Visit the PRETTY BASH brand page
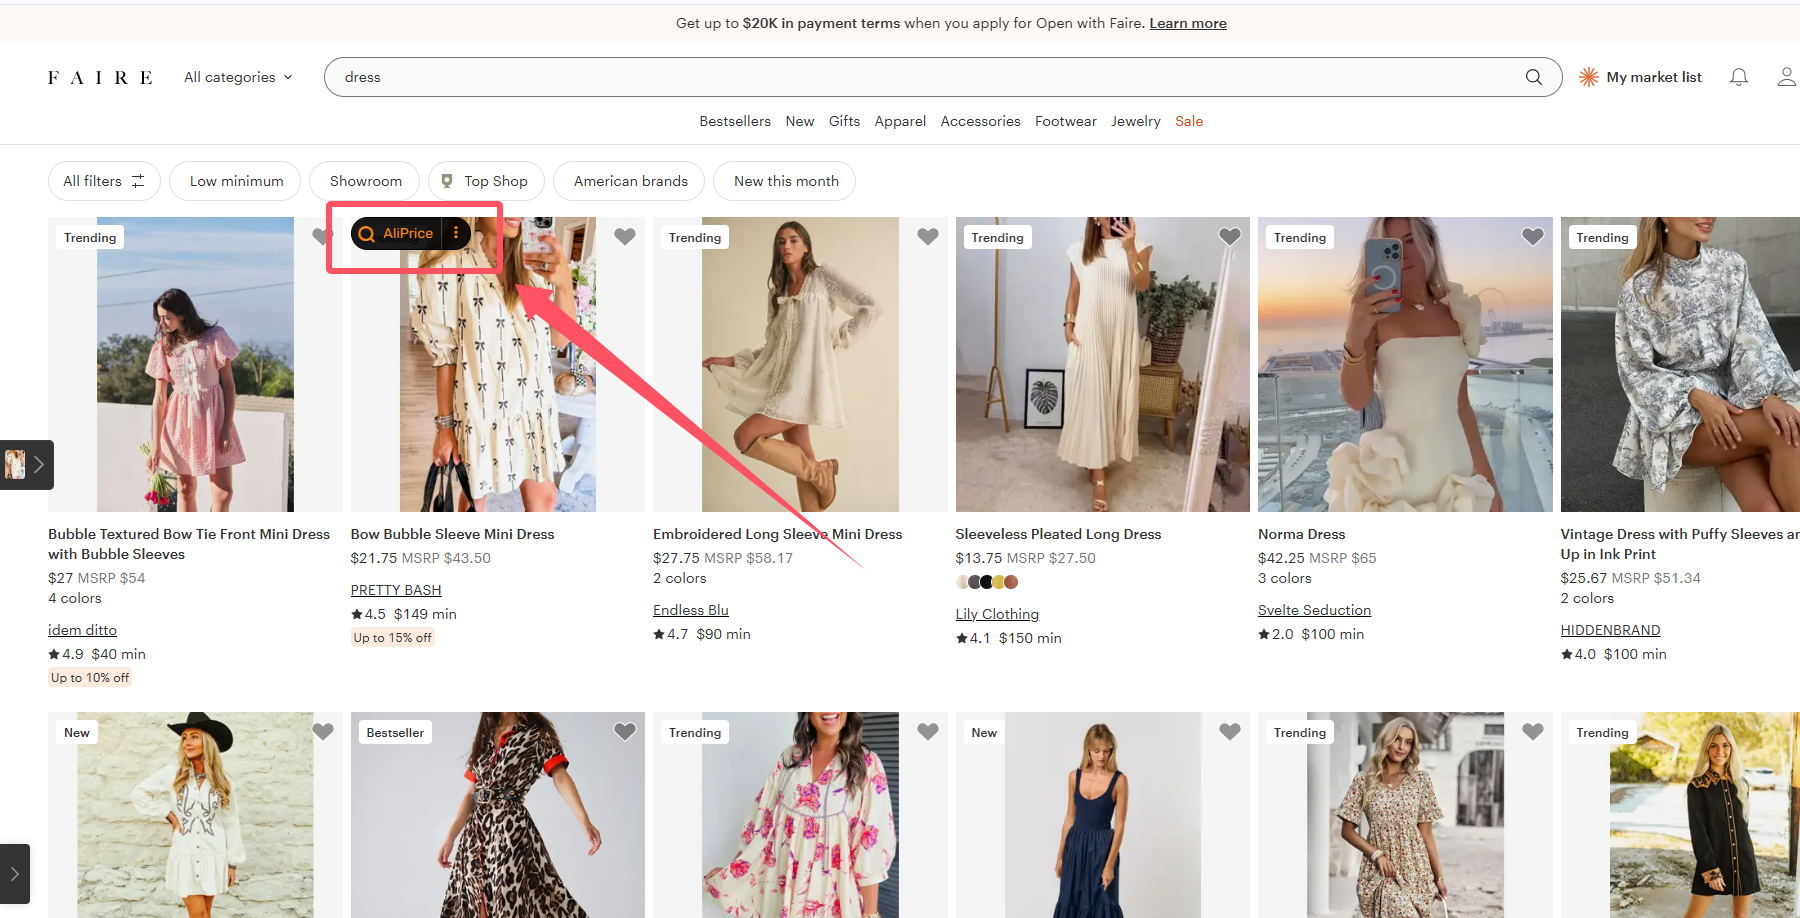 pyautogui.click(x=396, y=590)
